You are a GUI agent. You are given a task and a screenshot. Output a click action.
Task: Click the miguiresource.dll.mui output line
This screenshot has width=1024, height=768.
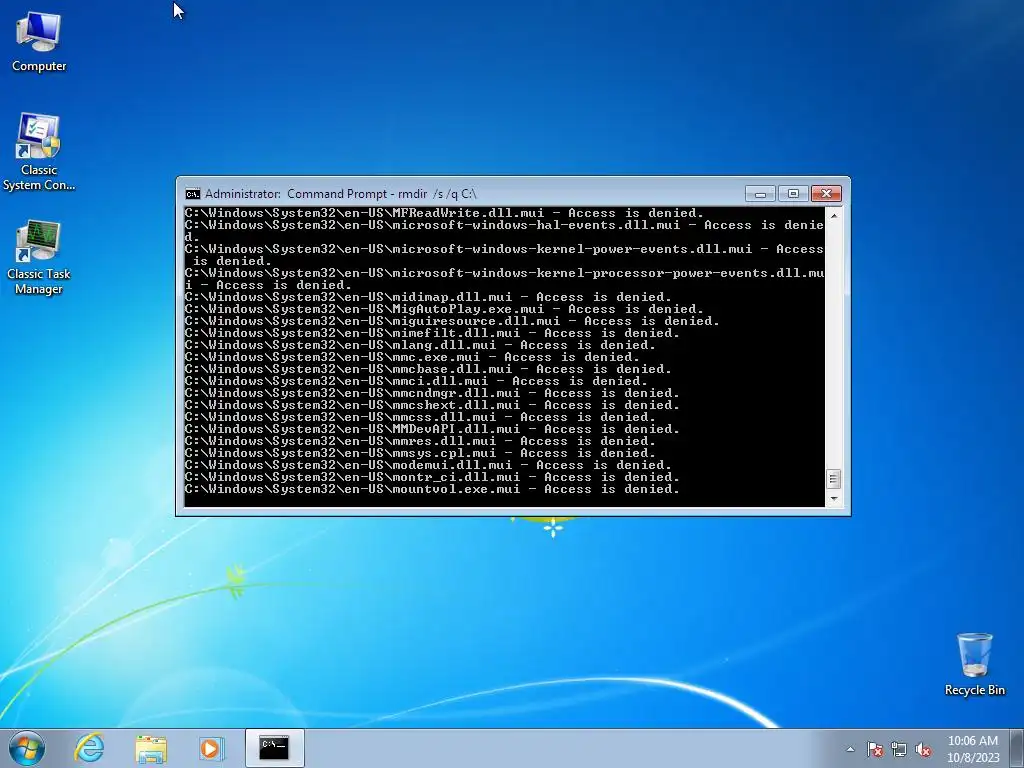452,321
